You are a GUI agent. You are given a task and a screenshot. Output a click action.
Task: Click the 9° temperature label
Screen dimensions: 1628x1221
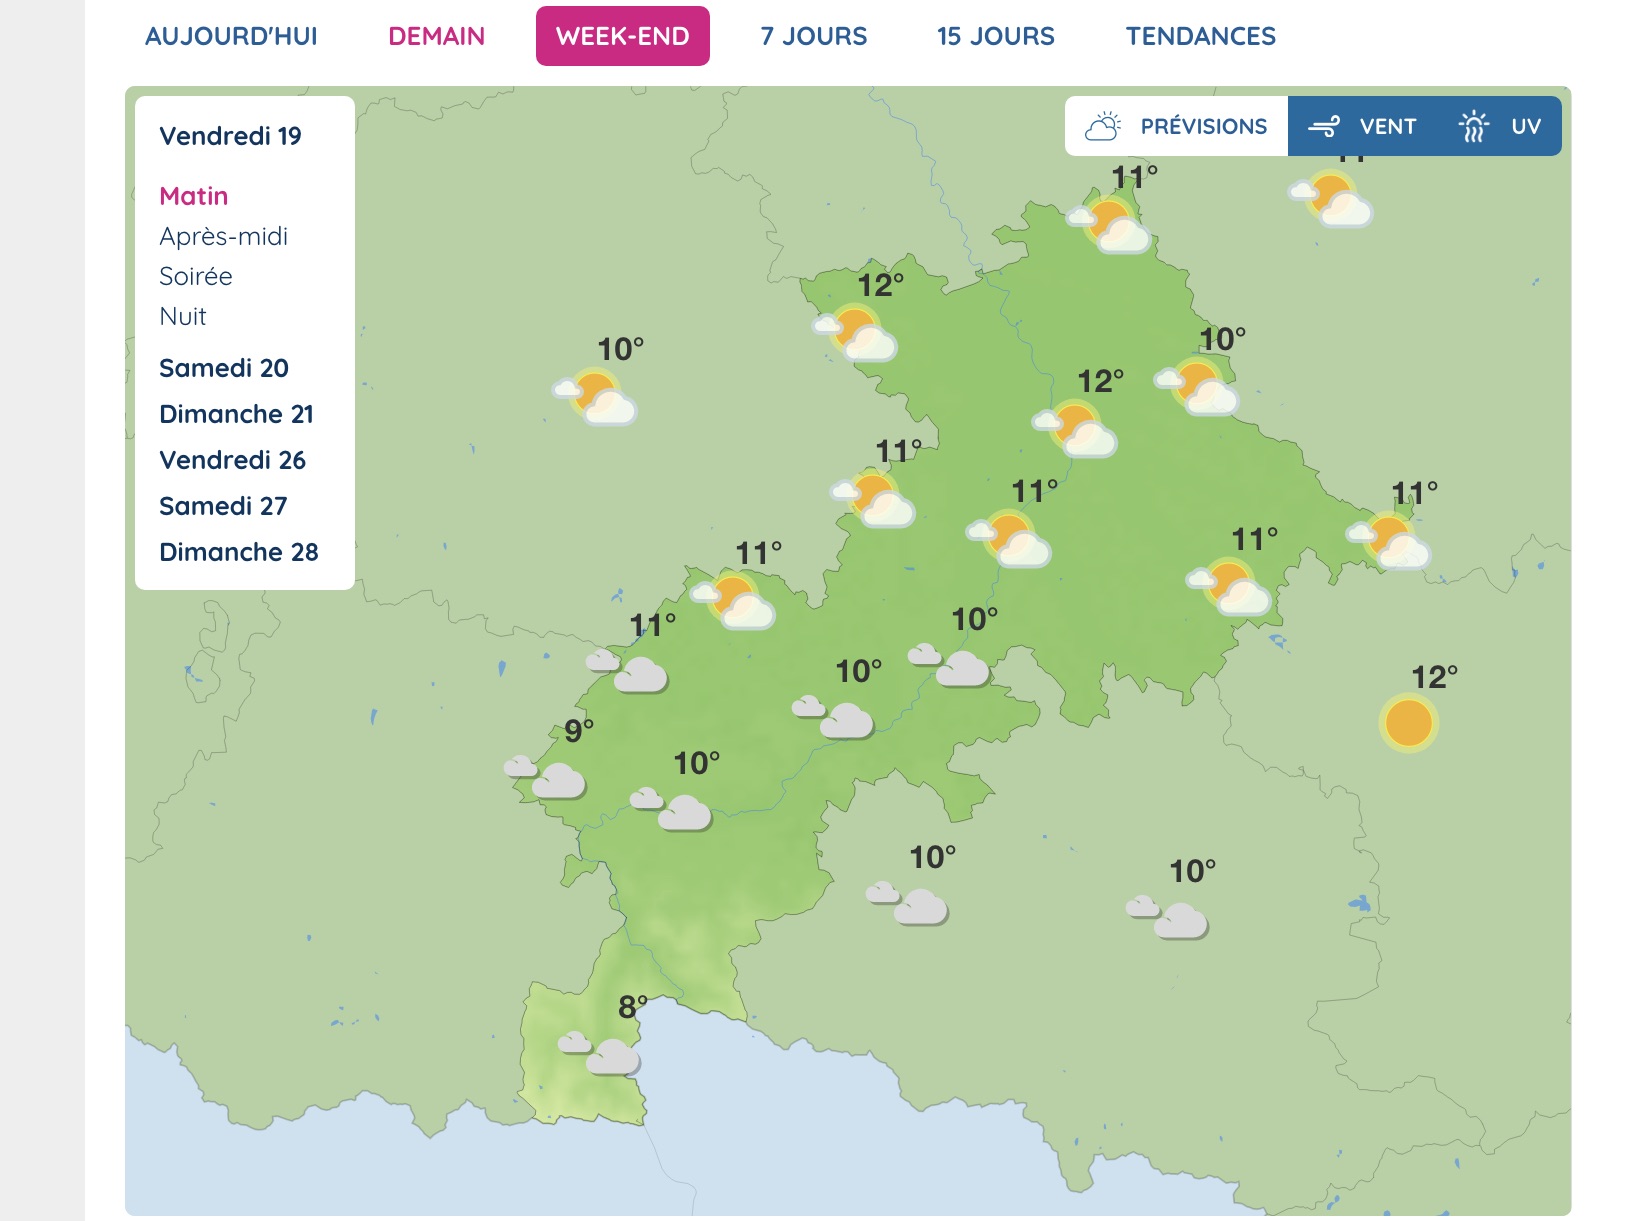click(579, 731)
